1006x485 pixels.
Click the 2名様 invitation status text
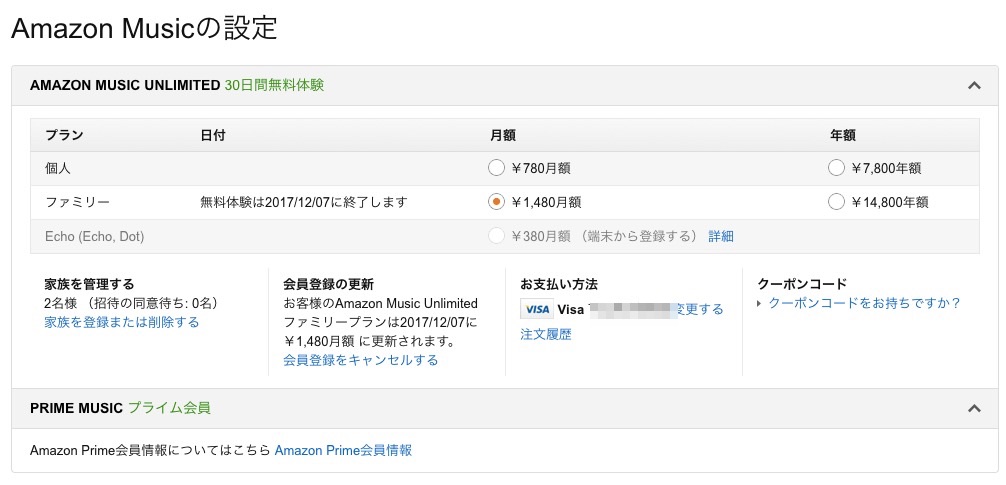click(132, 303)
